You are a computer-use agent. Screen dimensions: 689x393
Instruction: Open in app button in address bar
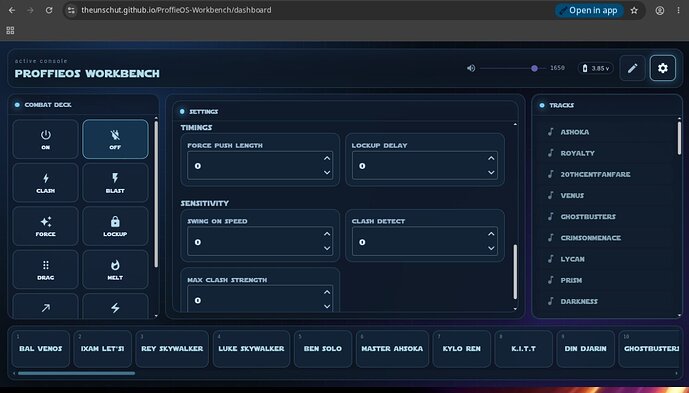(589, 11)
